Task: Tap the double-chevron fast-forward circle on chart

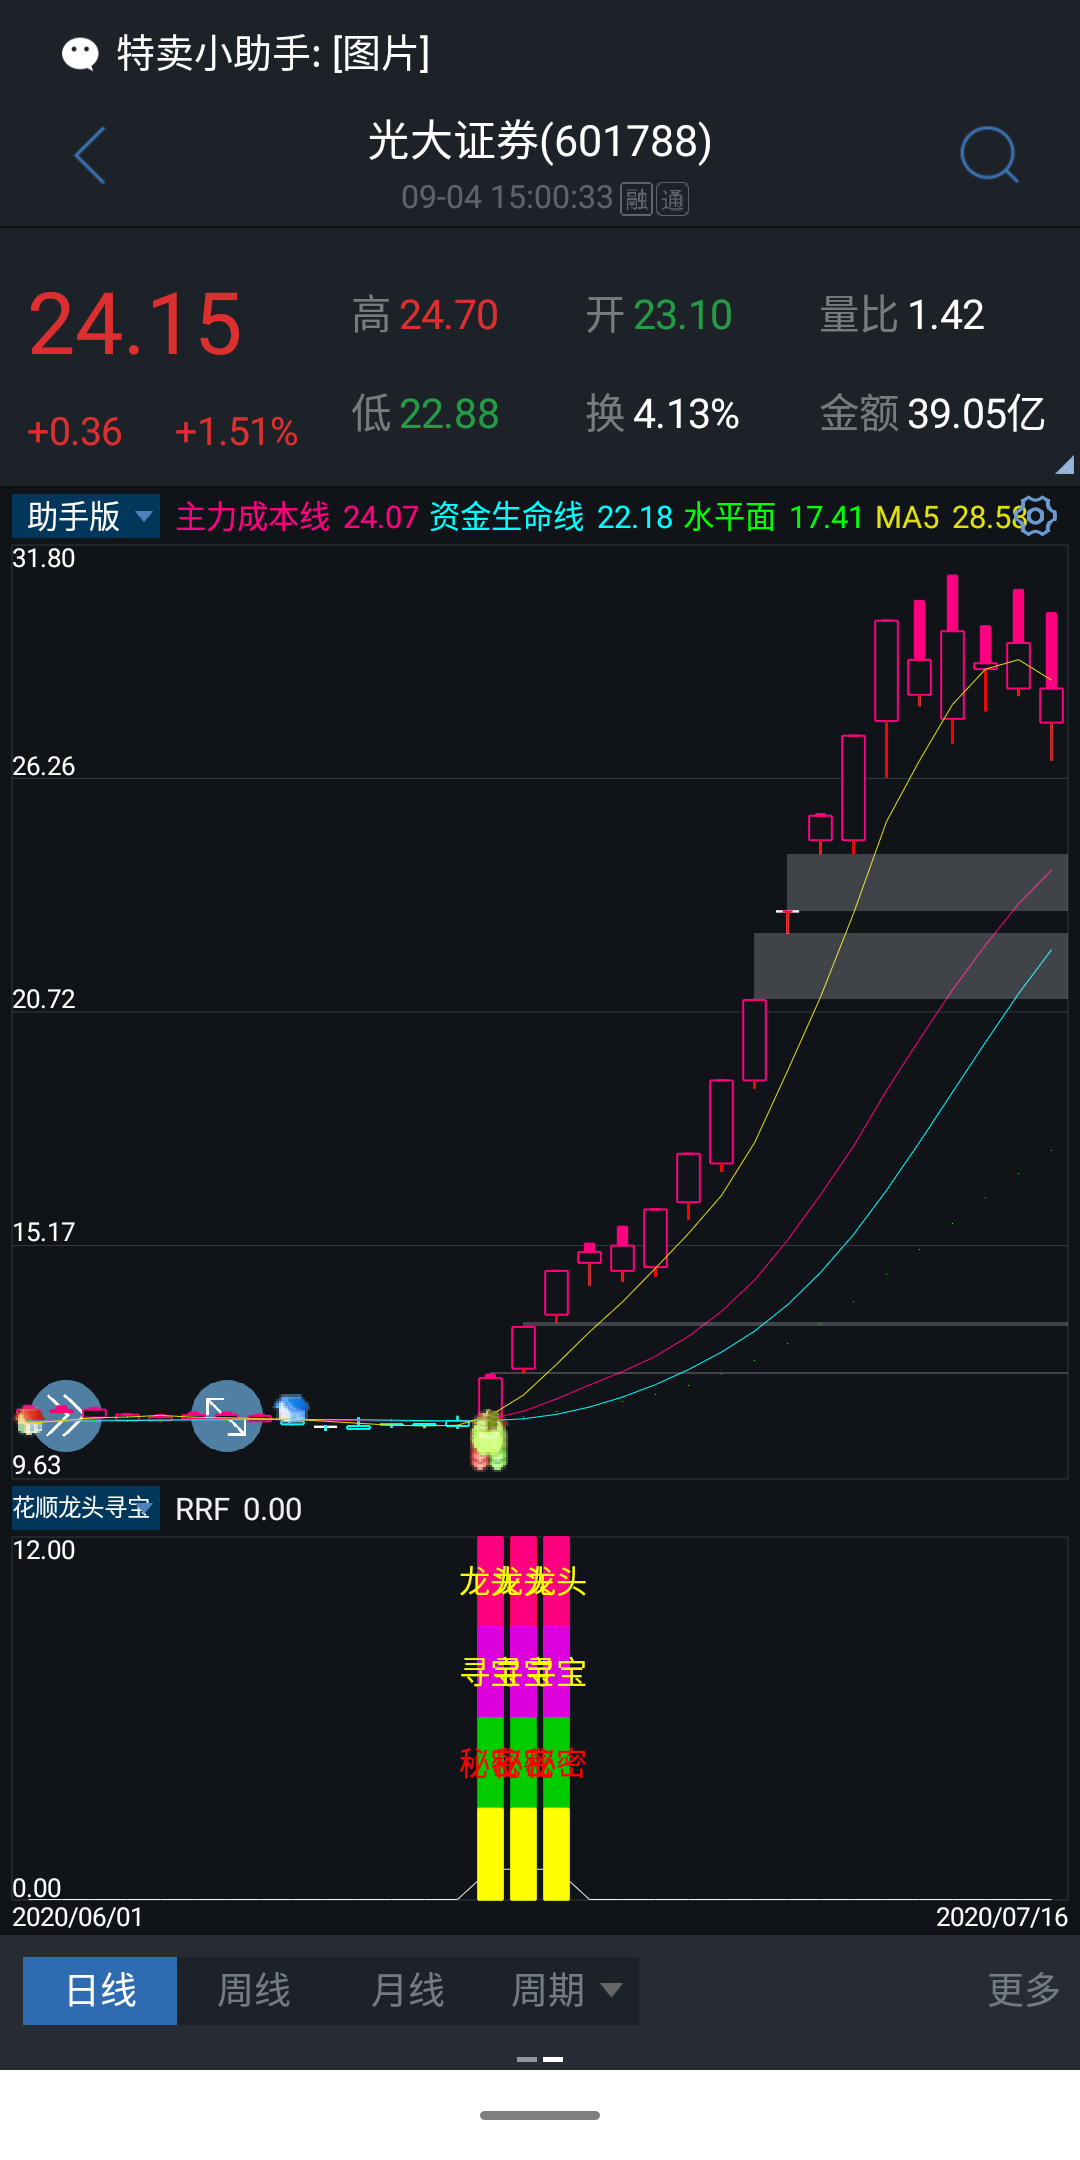Action: (x=66, y=1415)
